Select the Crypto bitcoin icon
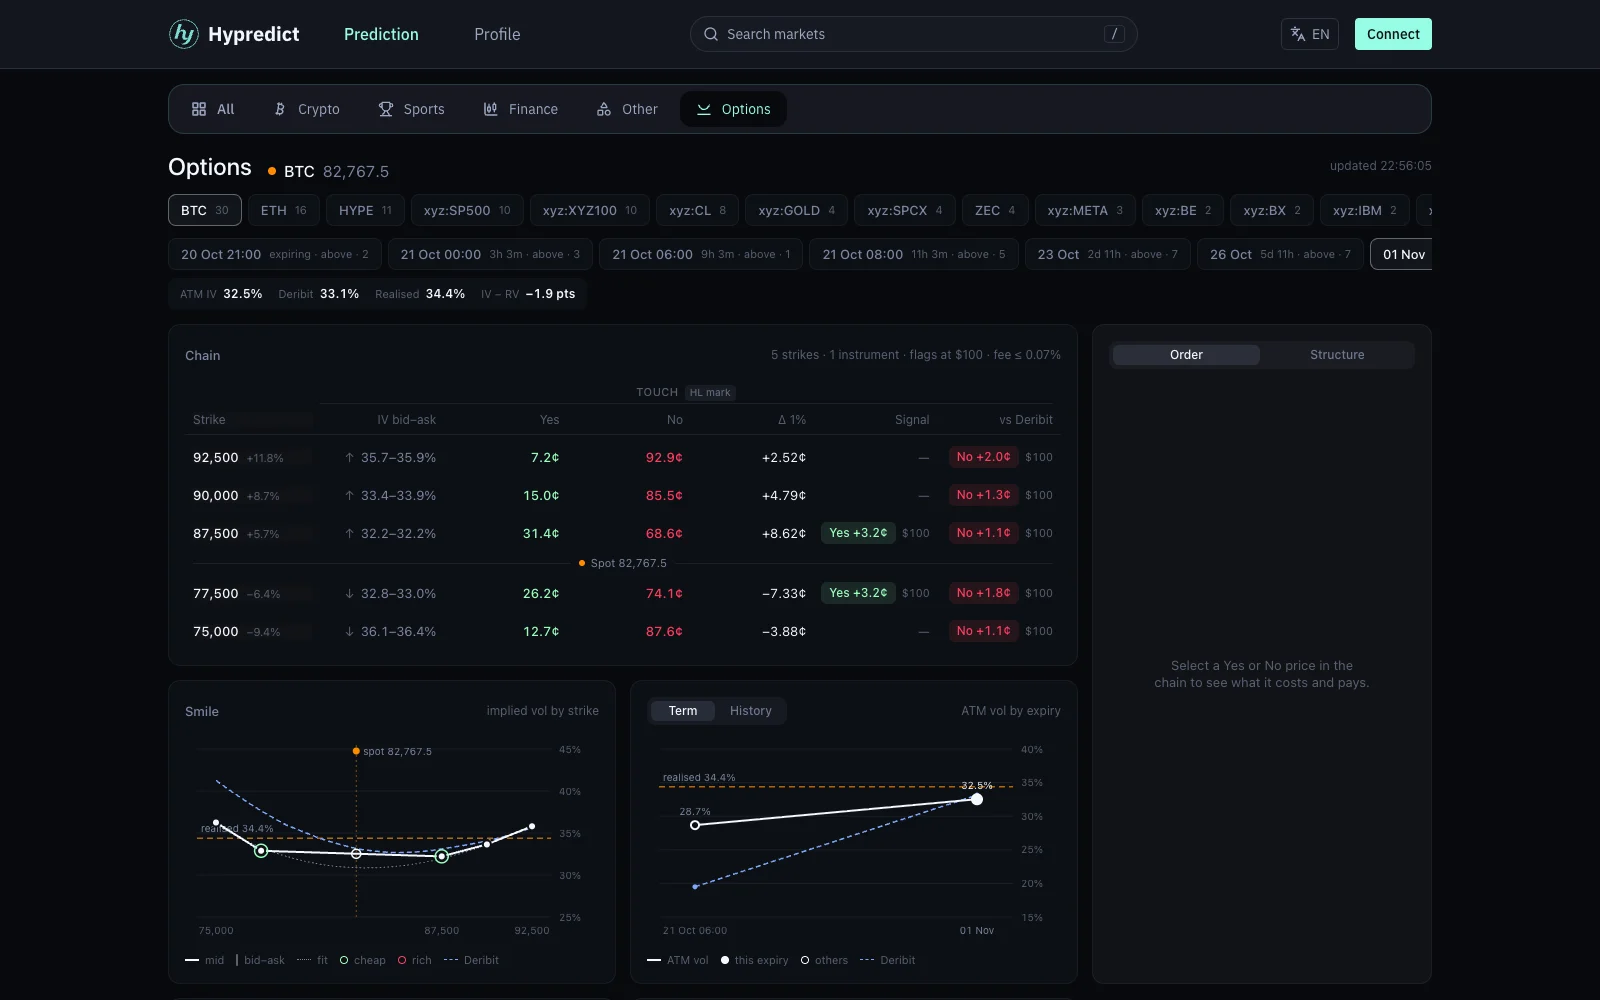 280,109
